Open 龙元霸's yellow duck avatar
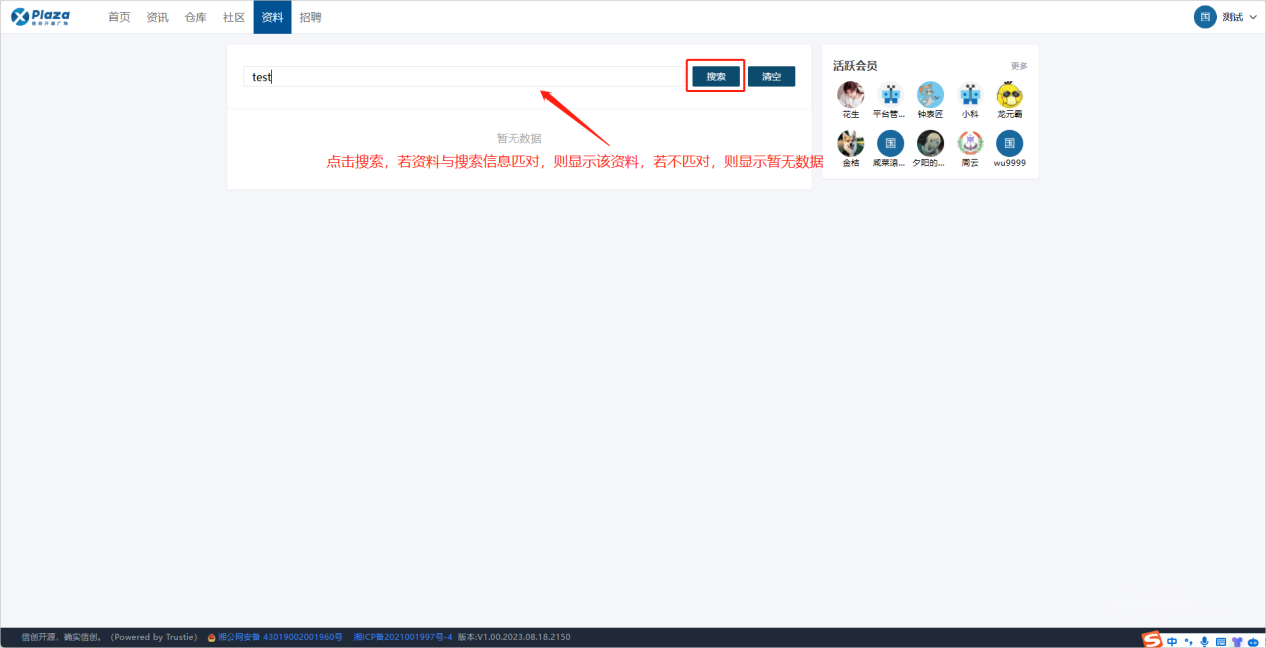 (1010, 95)
